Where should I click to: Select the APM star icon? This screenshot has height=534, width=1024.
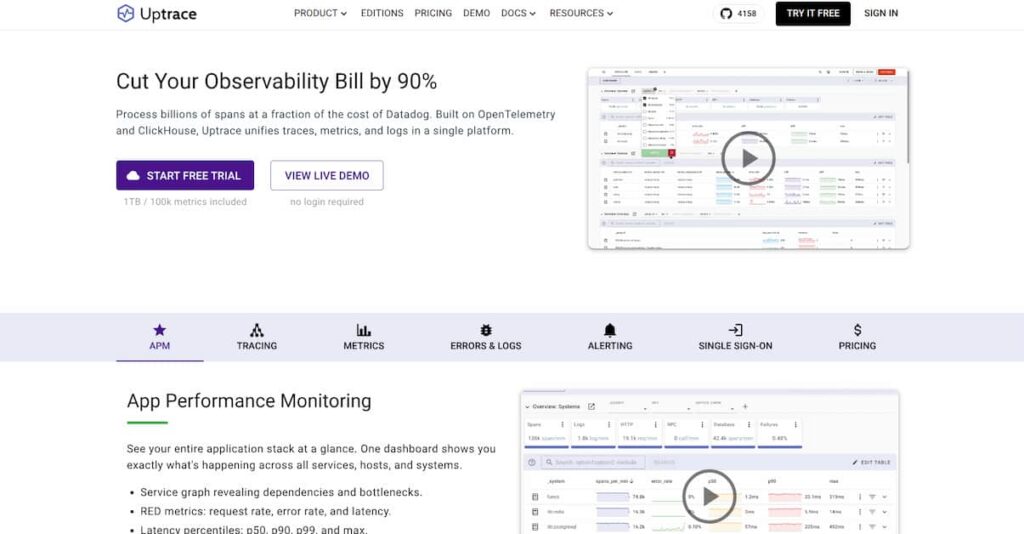(x=159, y=330)
